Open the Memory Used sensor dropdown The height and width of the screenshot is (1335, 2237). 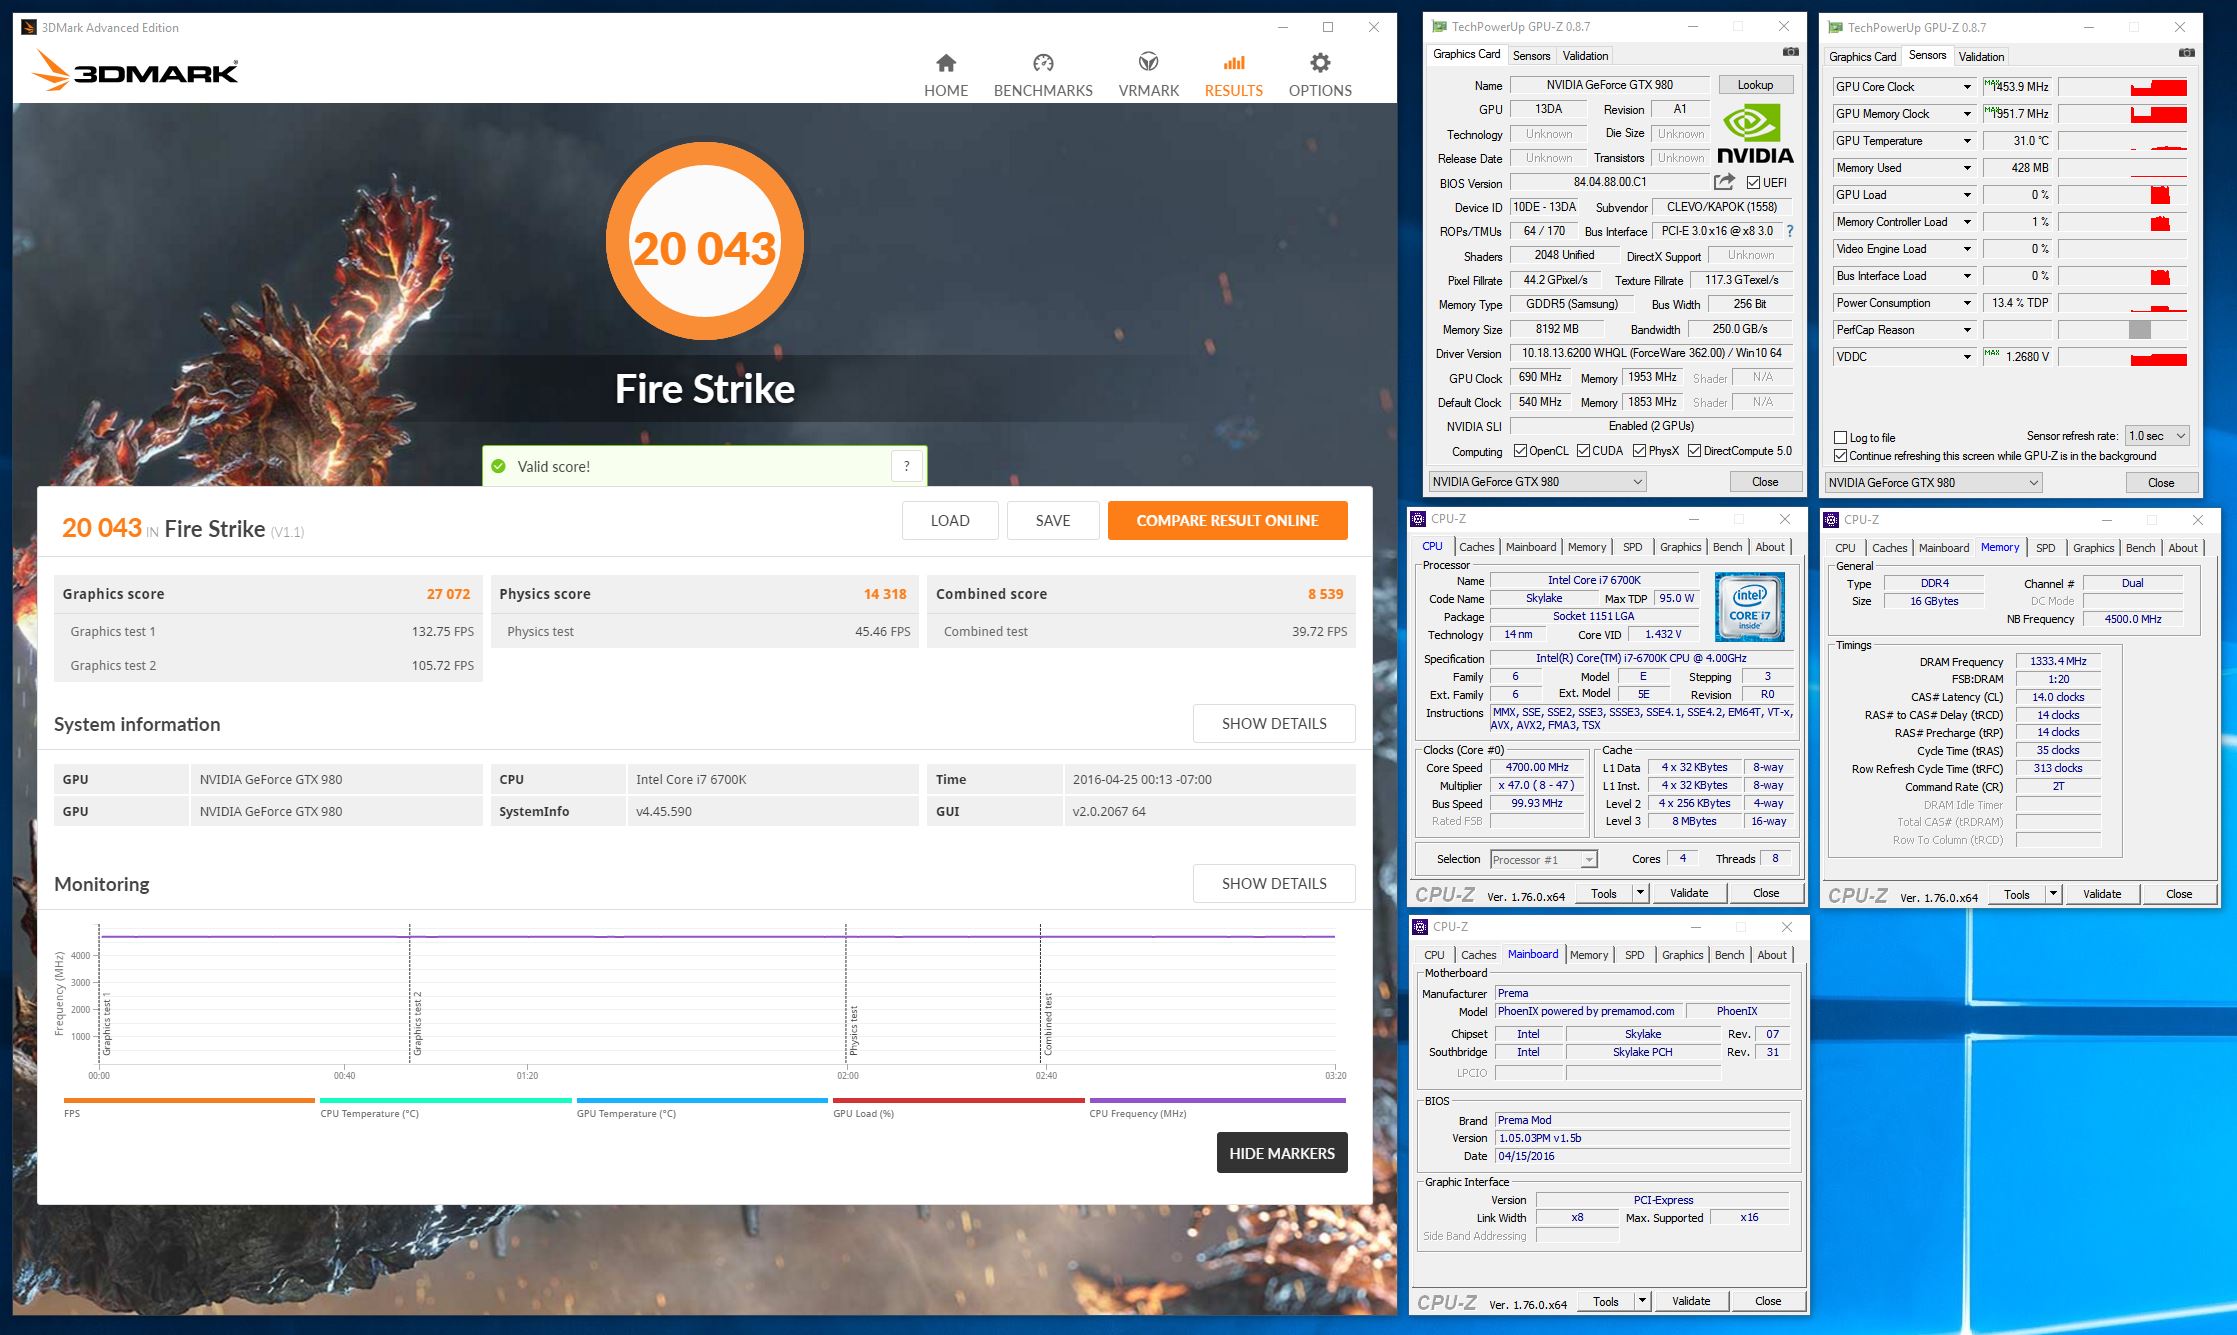pyautogui.click(x=1967, y=168)
